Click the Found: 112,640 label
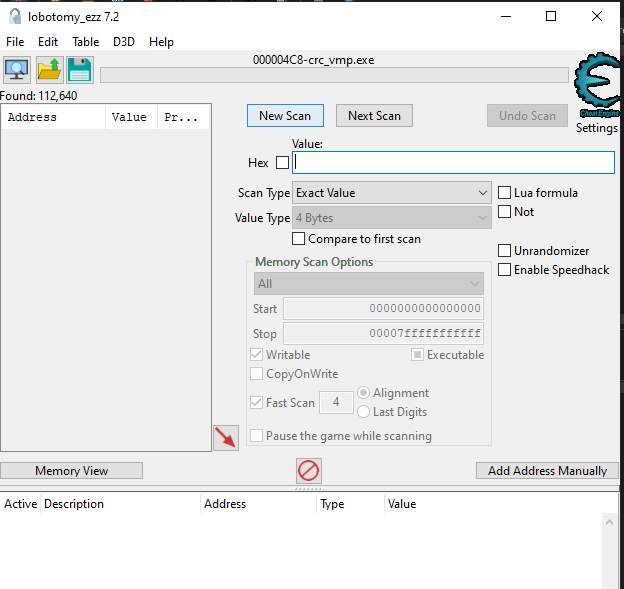The width and height of the screenshot is (624, 589). click(x=39, y=96)
